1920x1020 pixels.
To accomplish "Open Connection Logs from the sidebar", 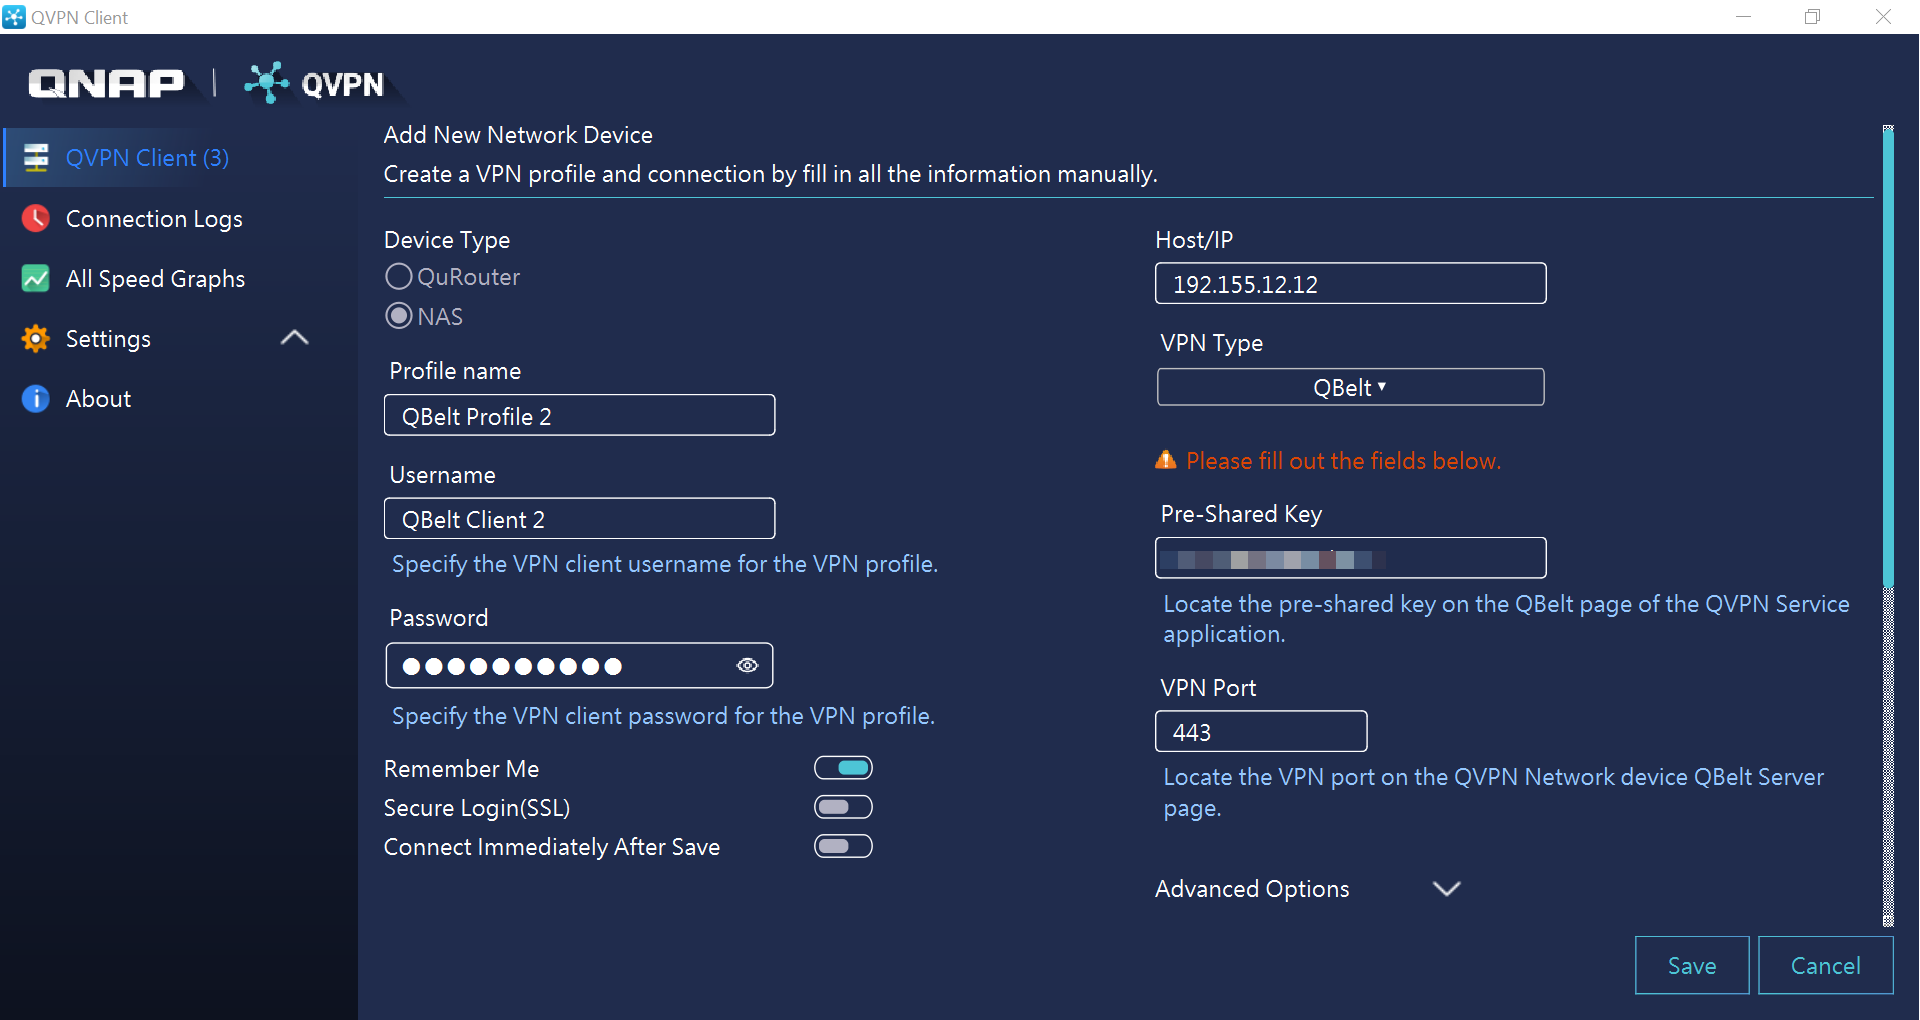I will point(154,219).
